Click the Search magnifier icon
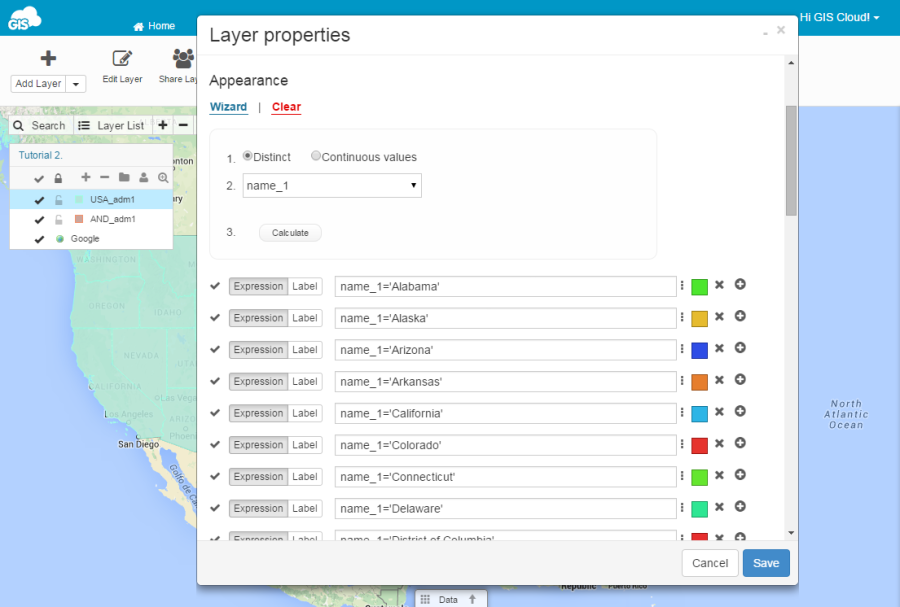This screenshot has height=607, width=900. coord(18,126)
